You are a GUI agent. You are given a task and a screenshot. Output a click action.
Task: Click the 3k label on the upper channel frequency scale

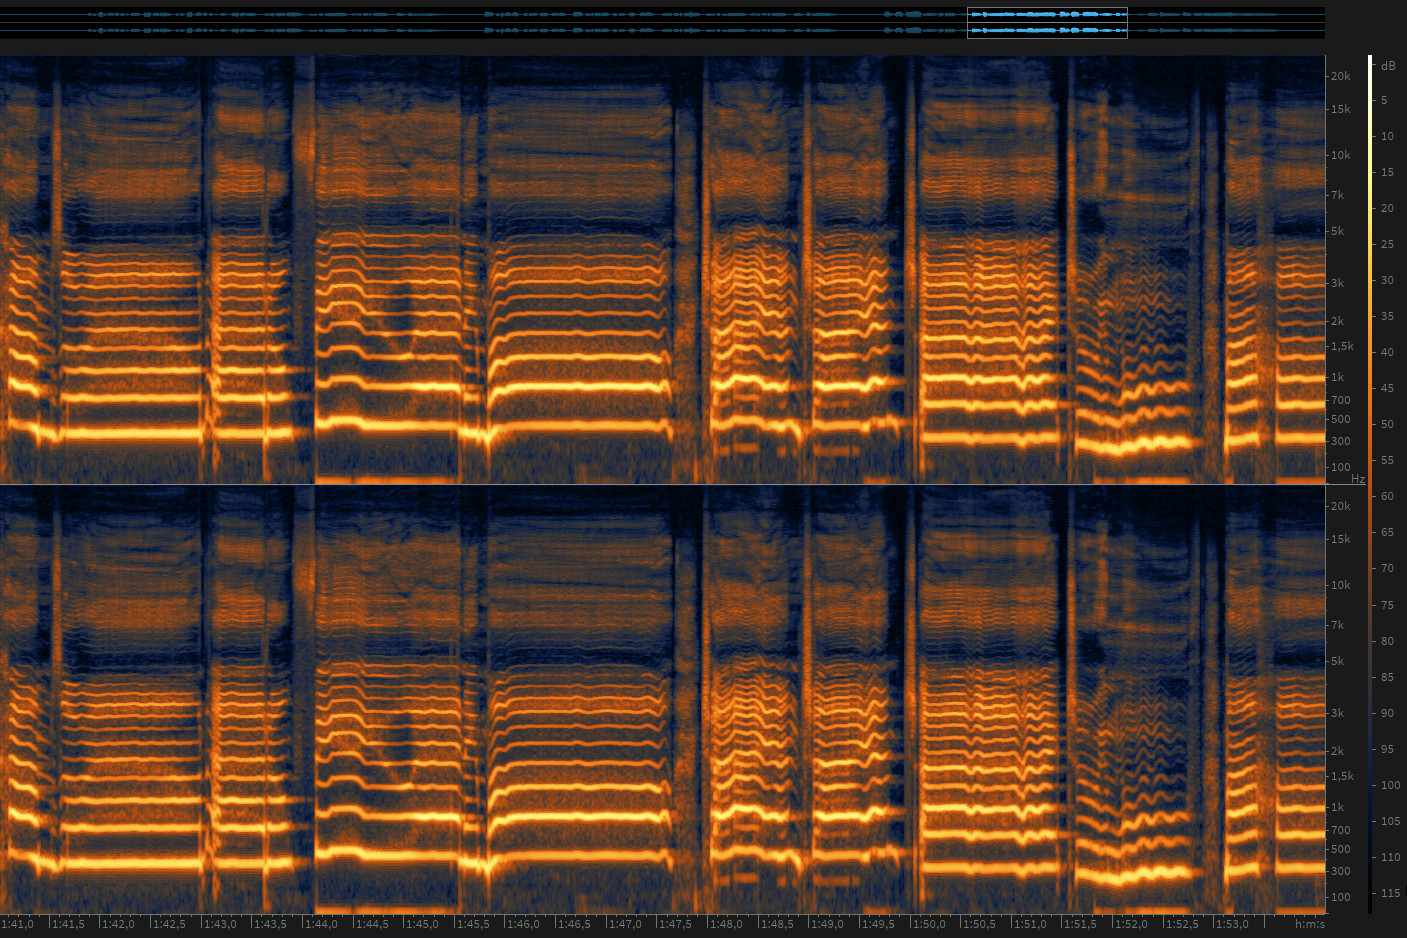click(x=1338, y=283)
